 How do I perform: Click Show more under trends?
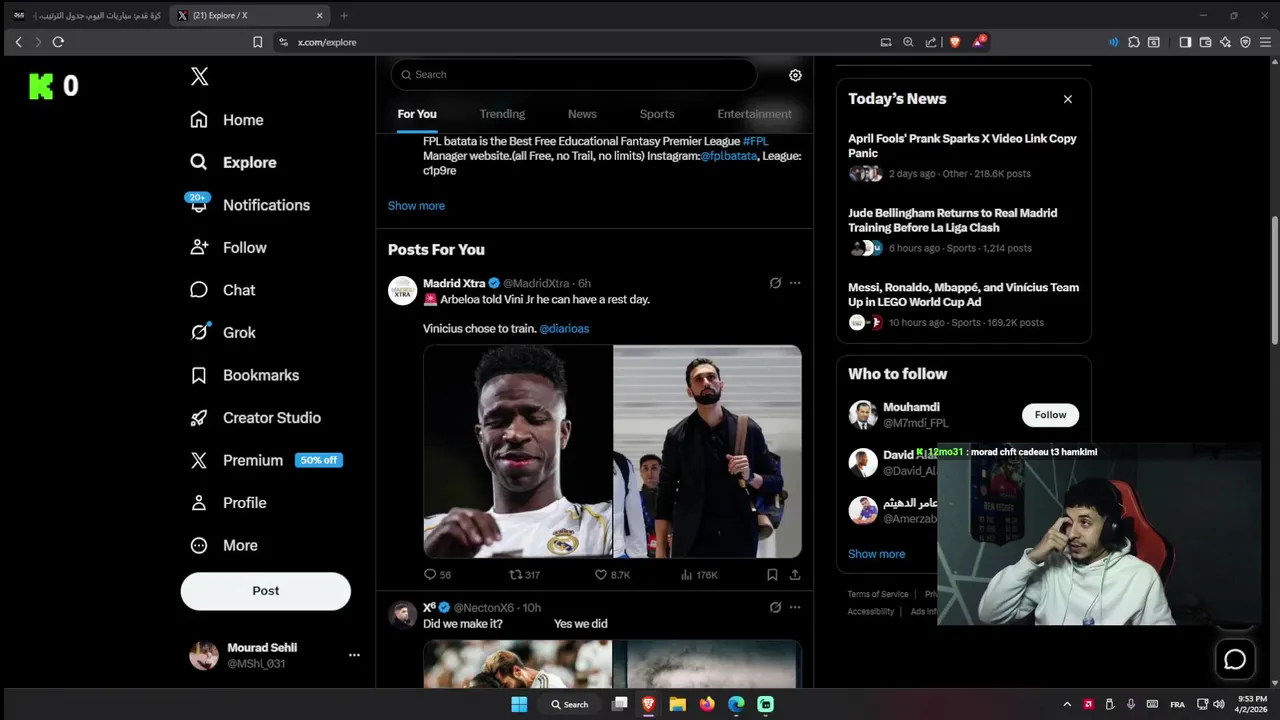(x=416, y=206)
